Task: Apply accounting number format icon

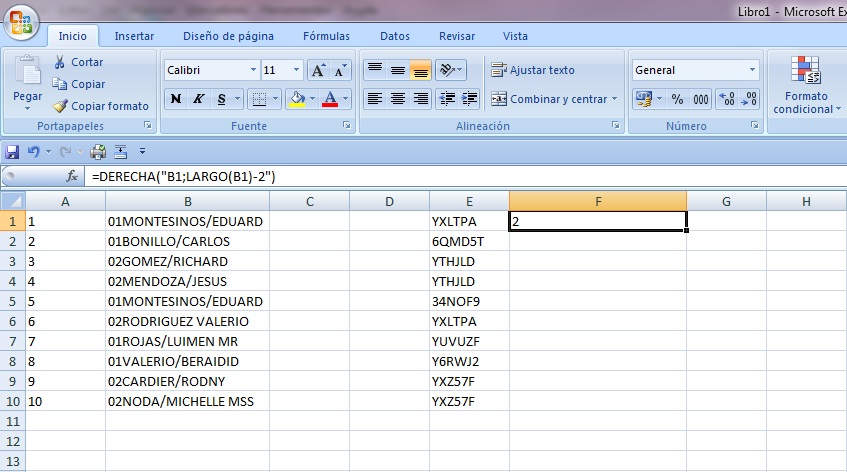Action: 643,99
